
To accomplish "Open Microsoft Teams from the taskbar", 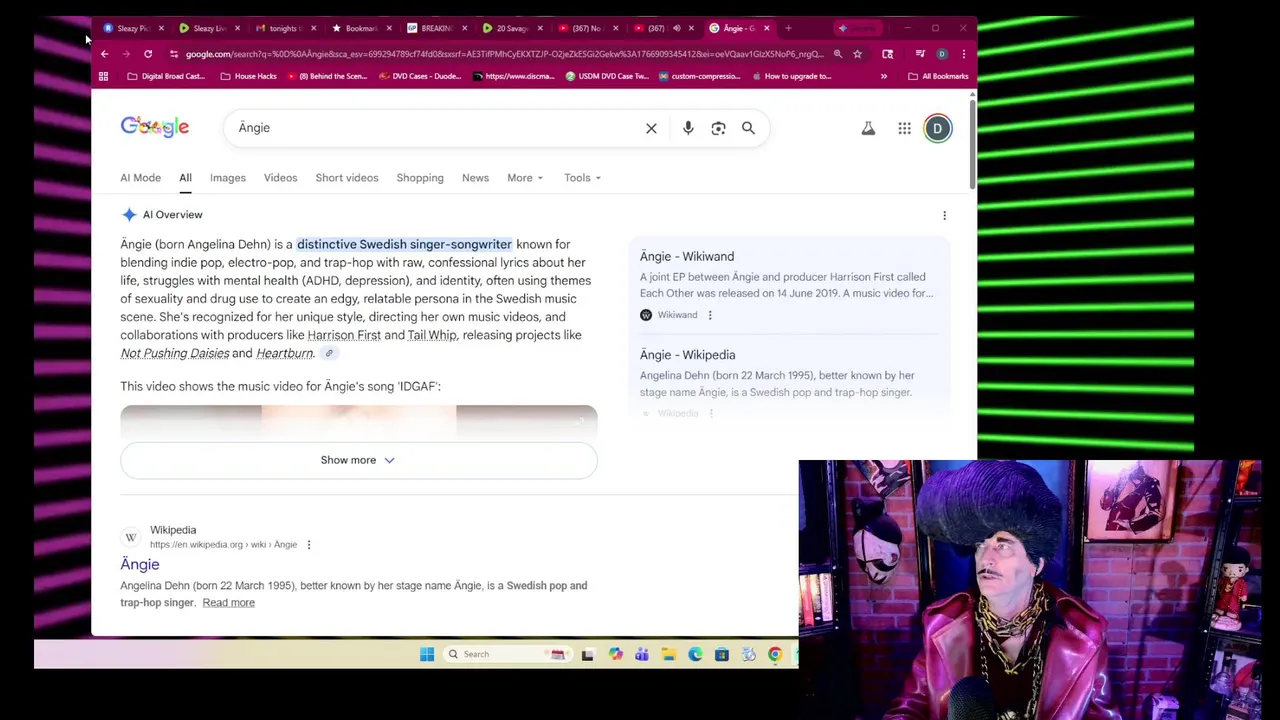I will 641,654.
